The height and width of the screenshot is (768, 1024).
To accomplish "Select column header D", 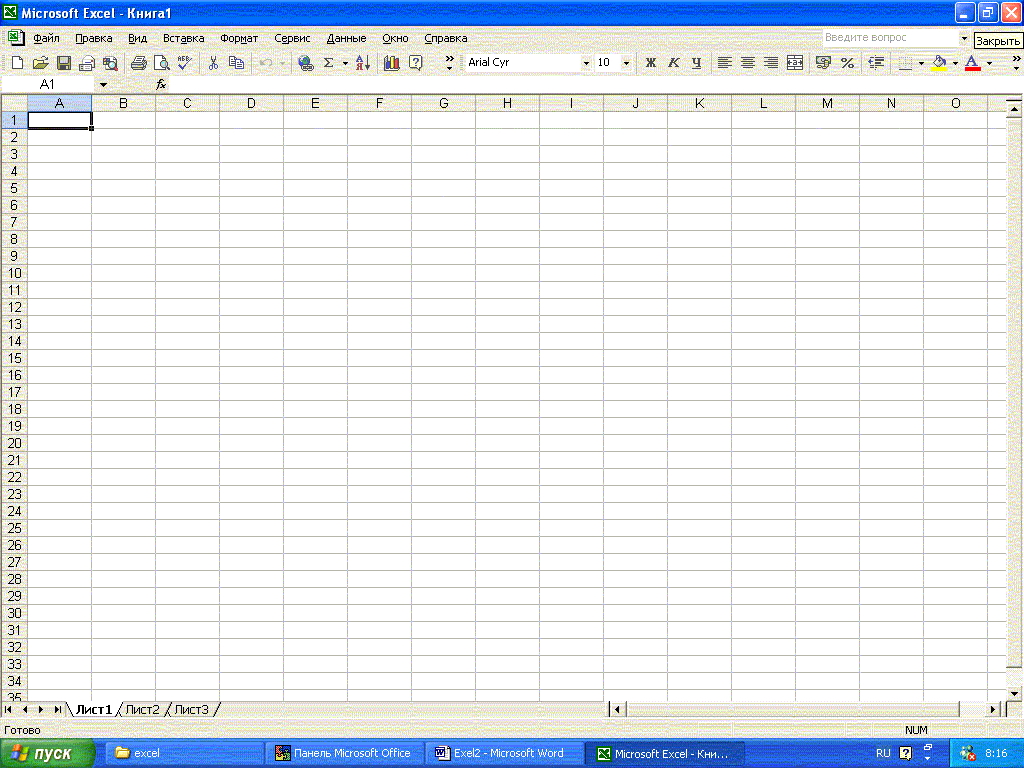I will point(251,103).
